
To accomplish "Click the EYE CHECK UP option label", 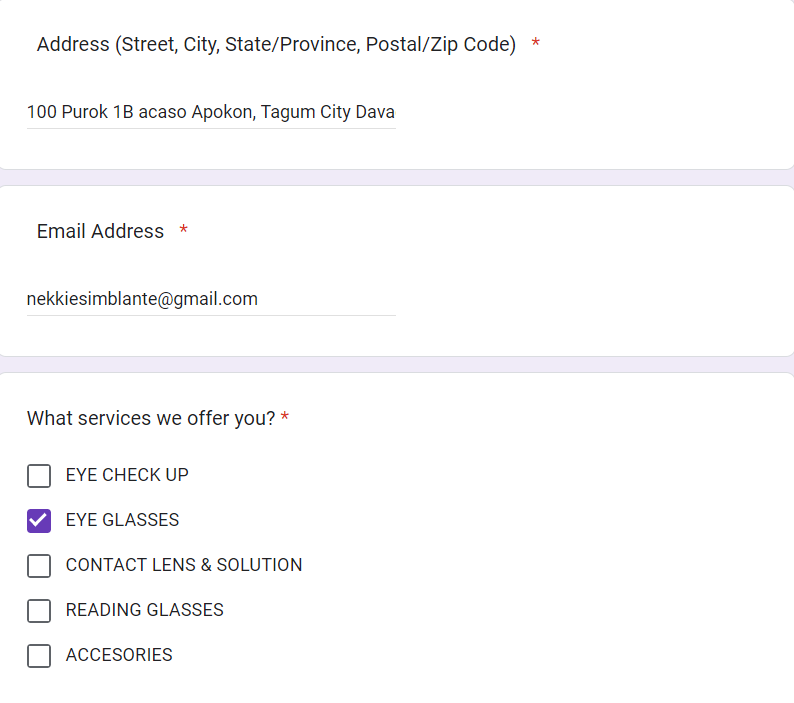I will coord(127,475).
